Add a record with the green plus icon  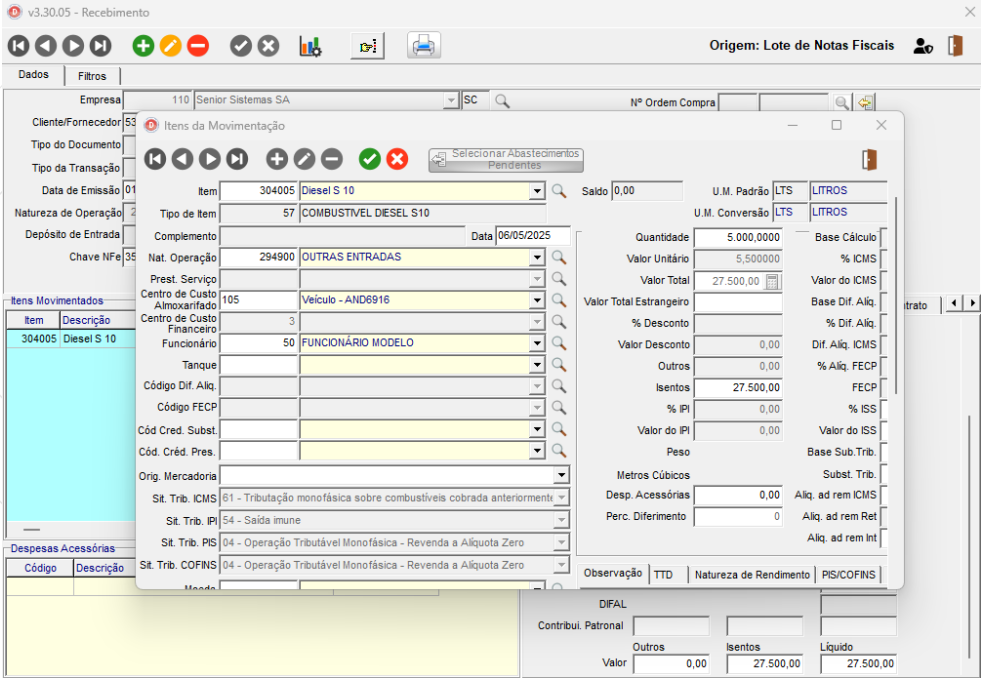pos(144,46)
